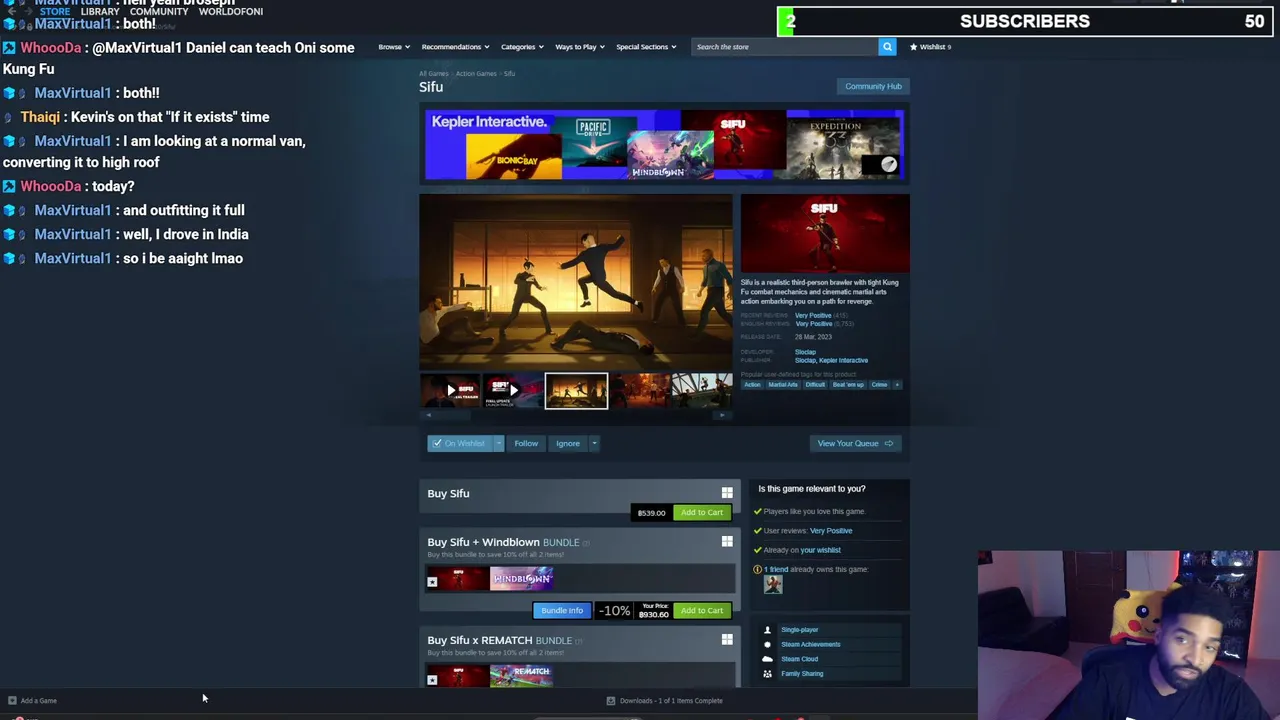Click the All Games breadcrumb
The image size is (1280, 720).
[x=434, y=73]
